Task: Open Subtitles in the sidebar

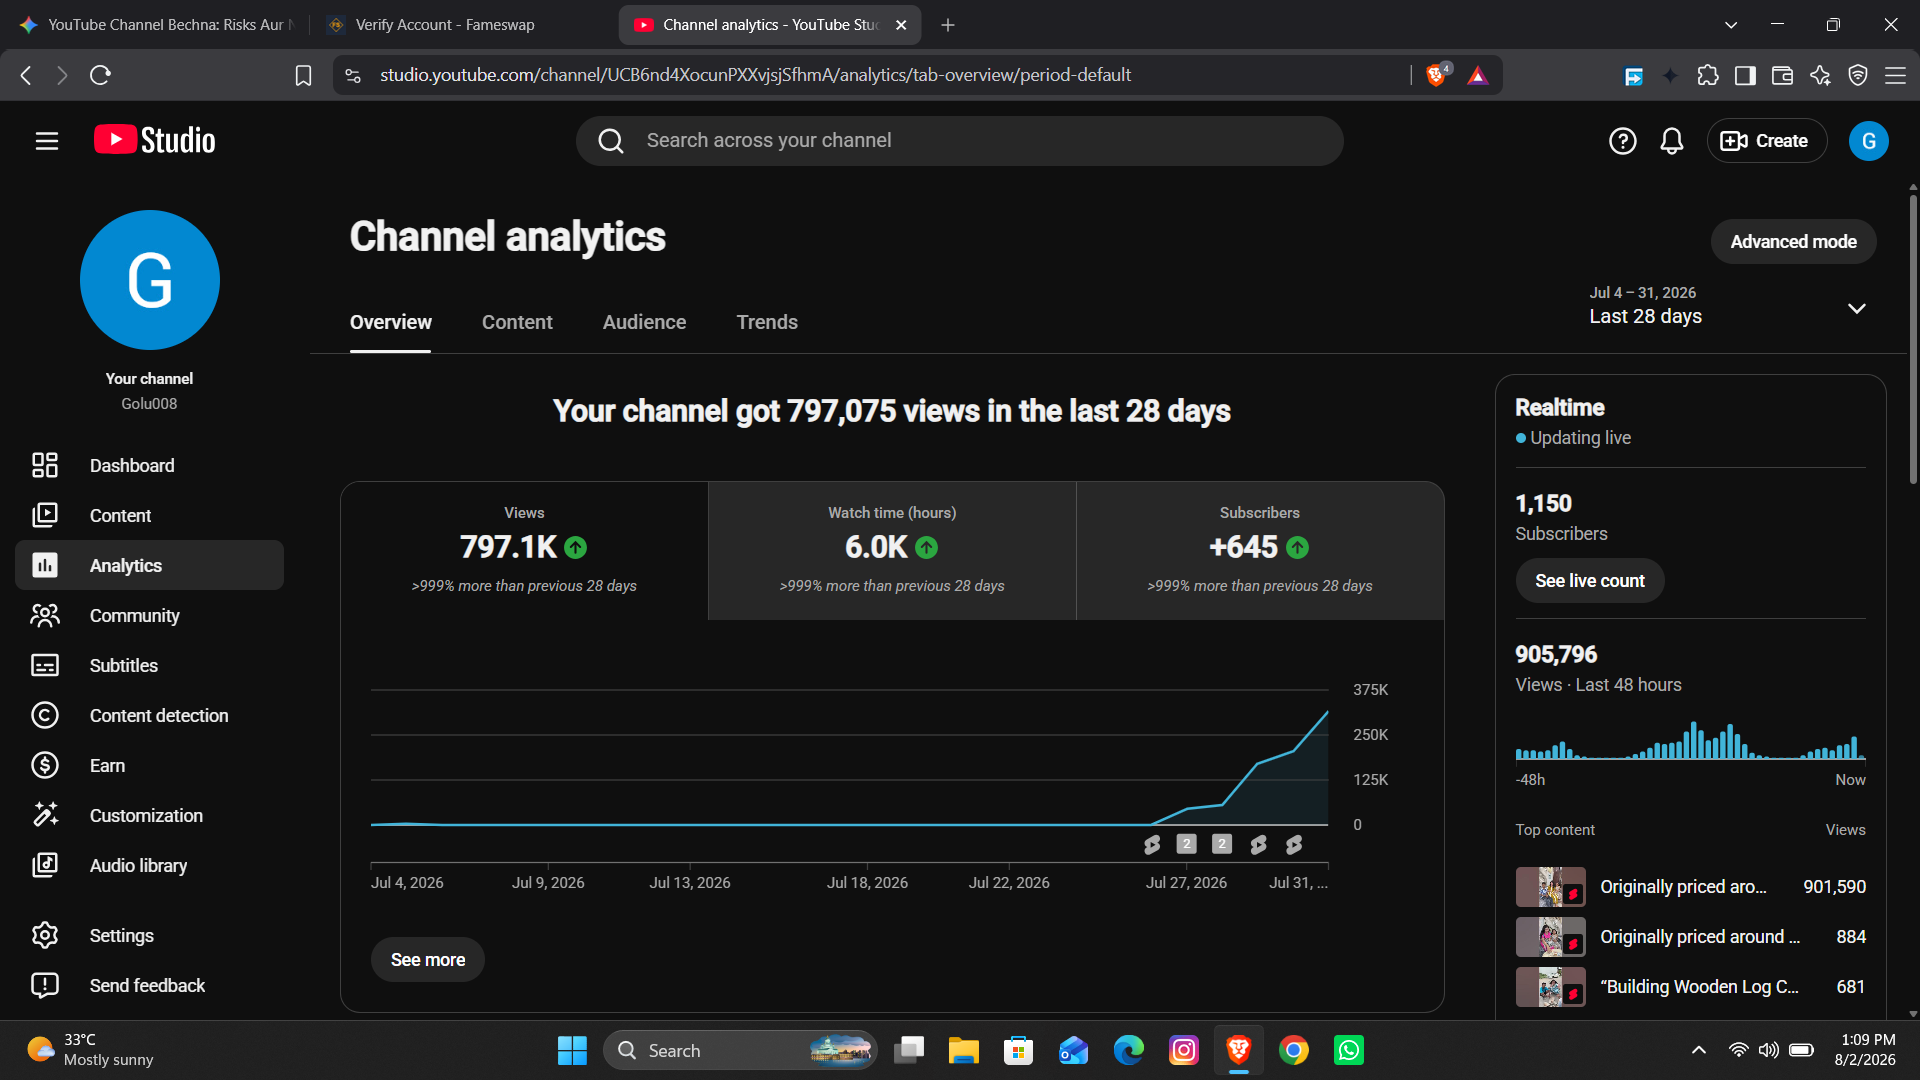Action: [150, 665]
